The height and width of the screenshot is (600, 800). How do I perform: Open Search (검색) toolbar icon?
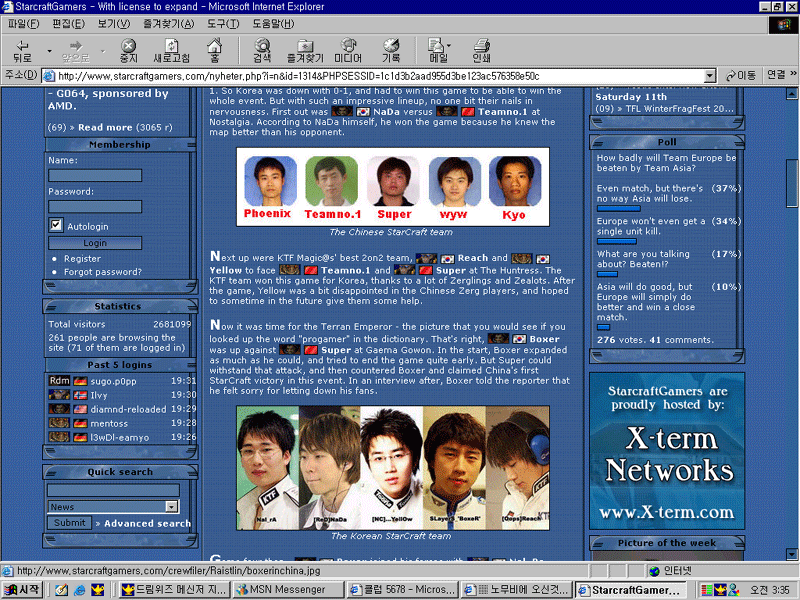[x=262, y=51]
